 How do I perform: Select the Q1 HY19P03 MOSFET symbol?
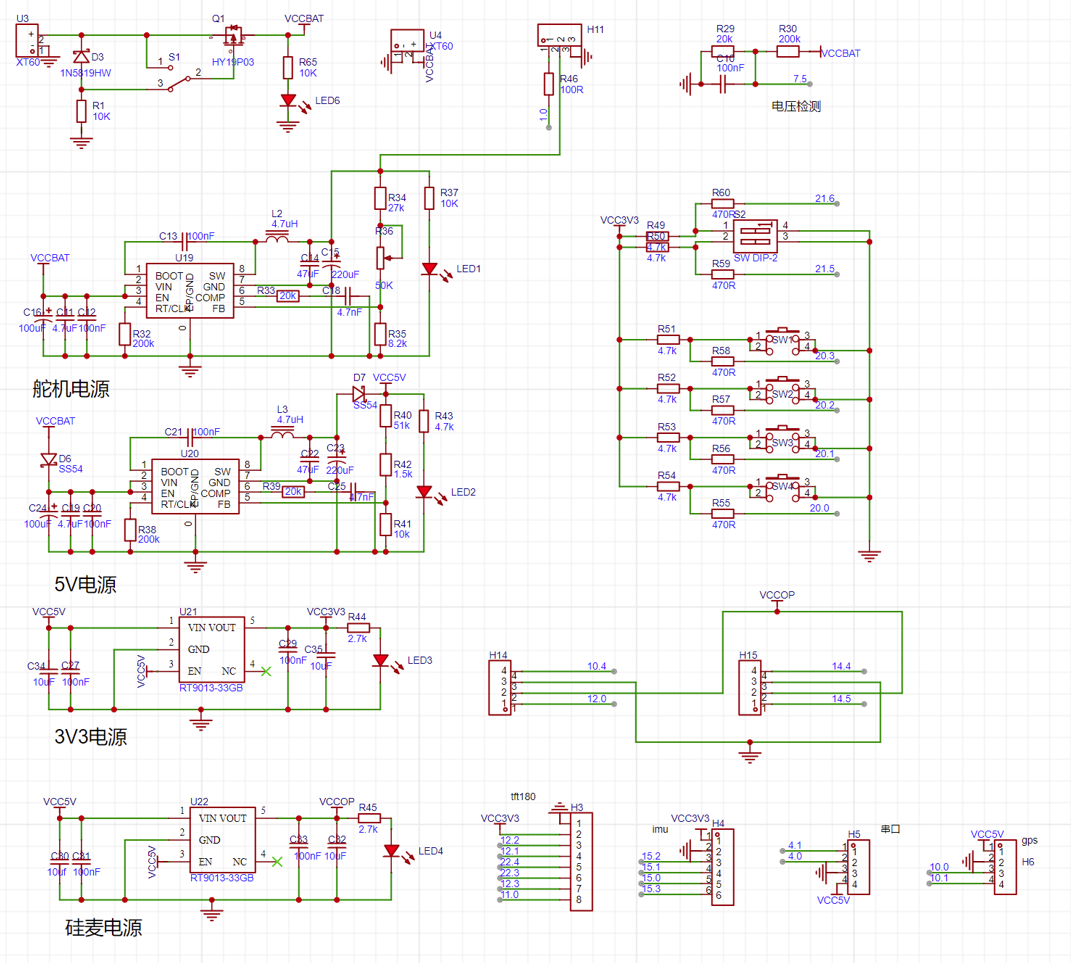[x=232, y=38]
